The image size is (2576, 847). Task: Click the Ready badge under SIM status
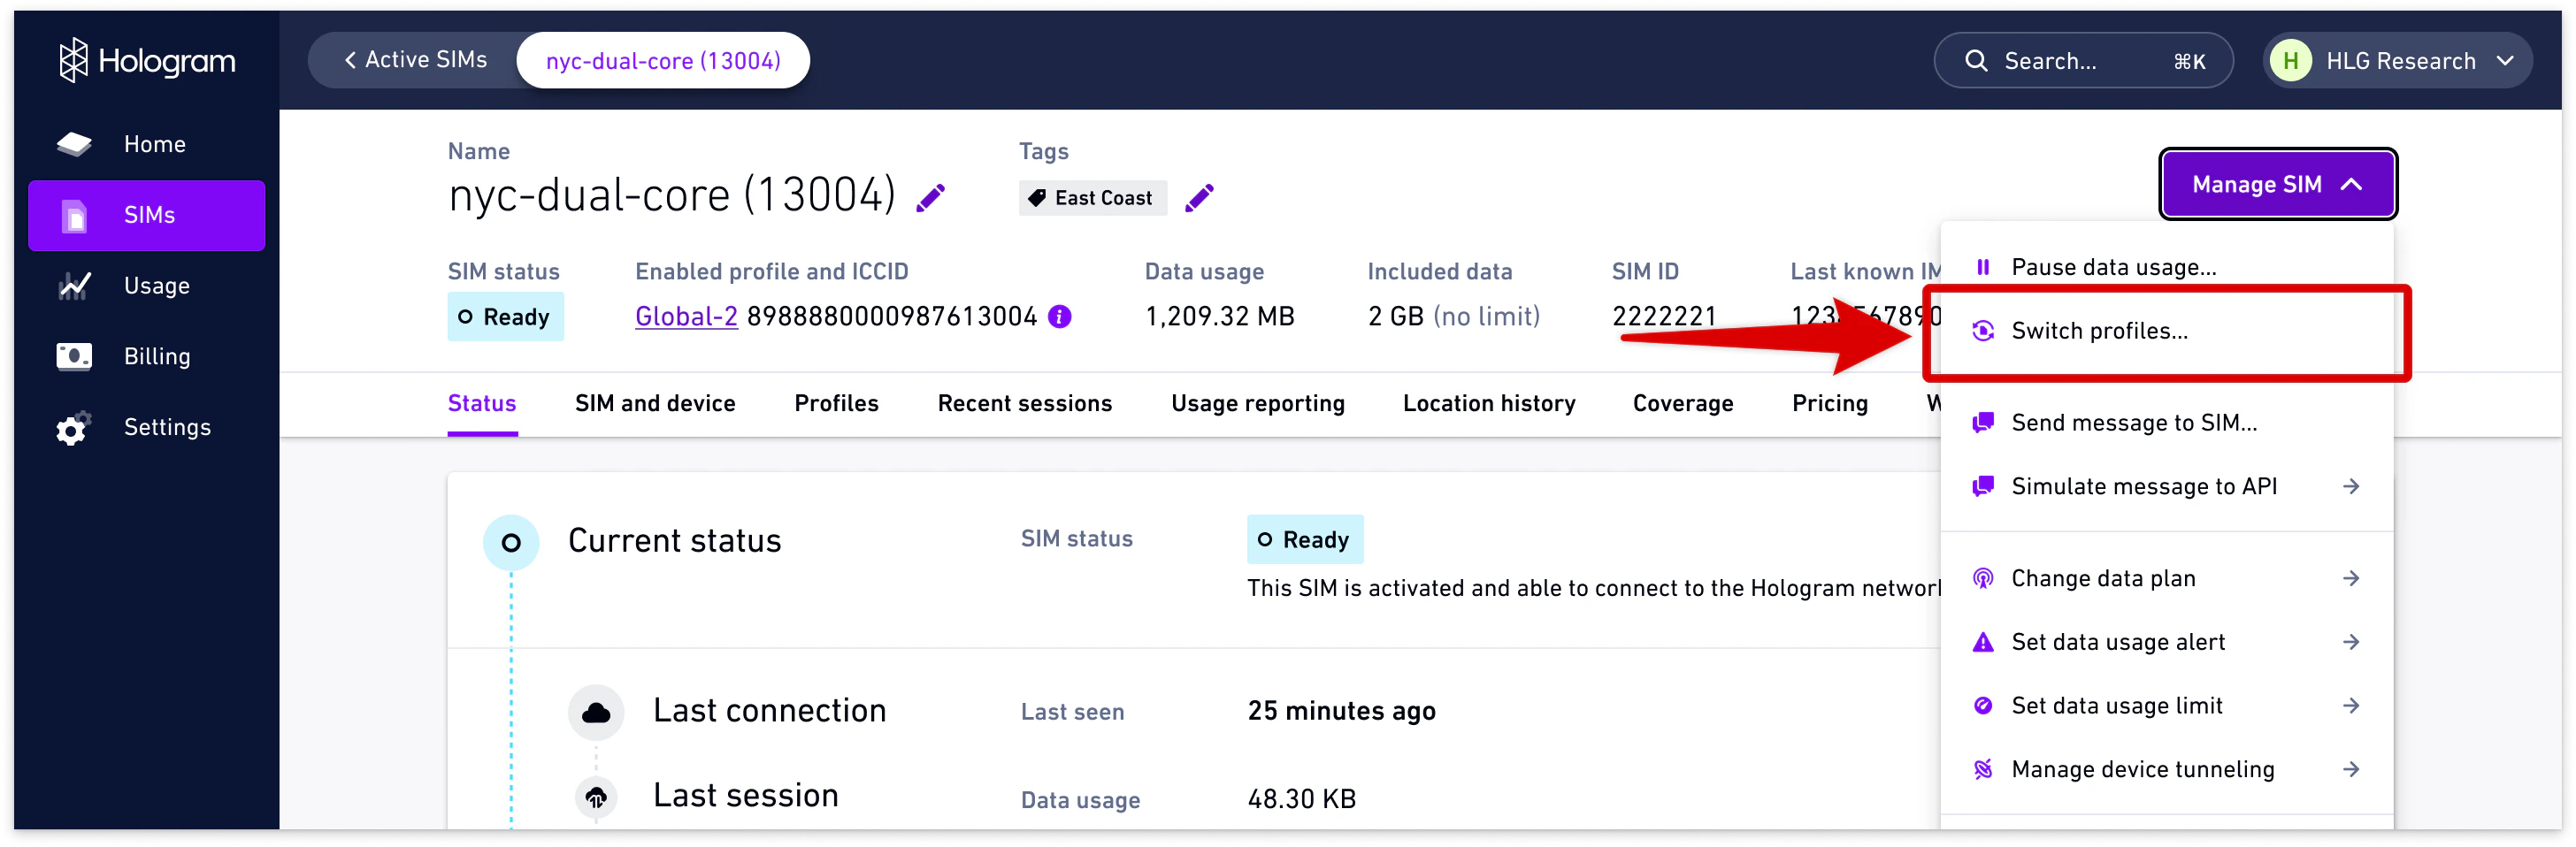point(505,317)
